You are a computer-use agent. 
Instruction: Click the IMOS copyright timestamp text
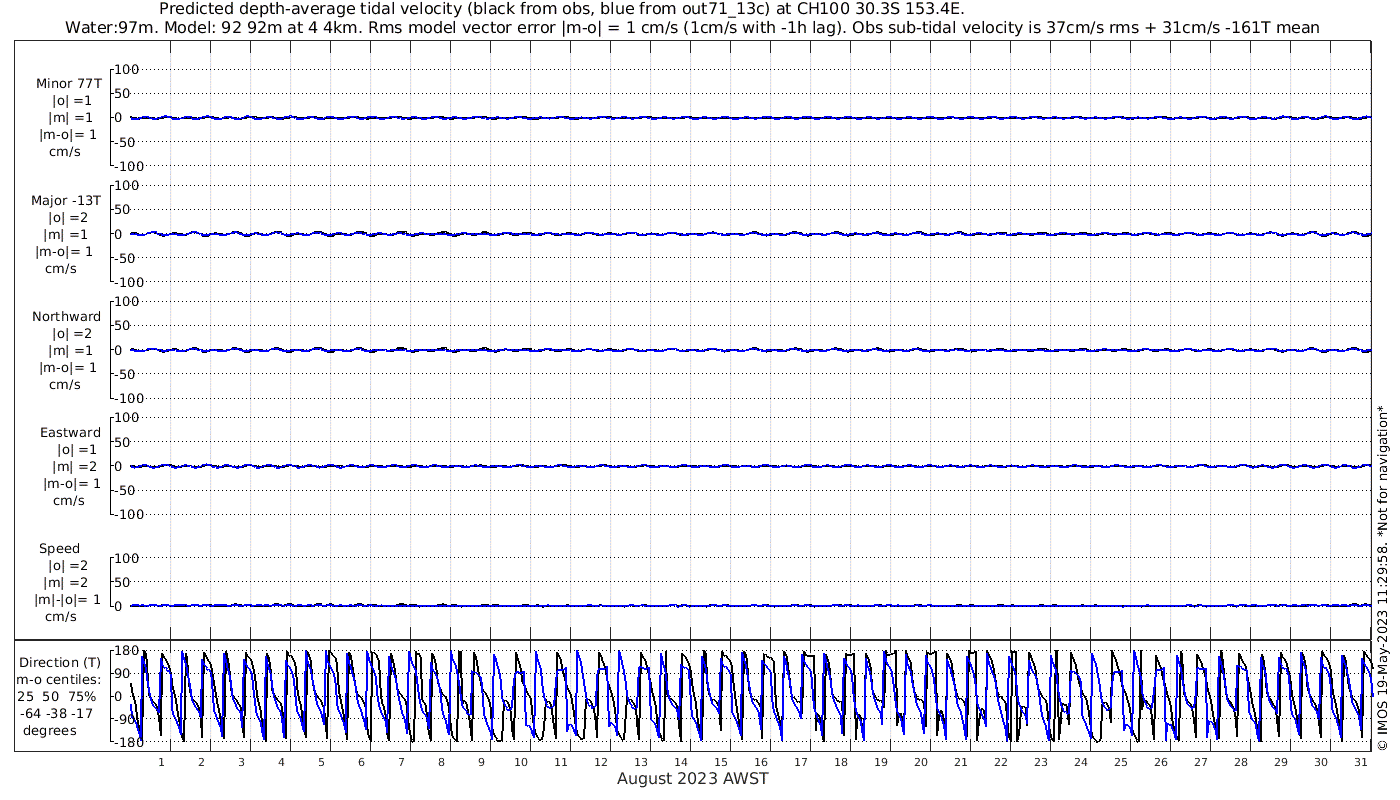1383,578
